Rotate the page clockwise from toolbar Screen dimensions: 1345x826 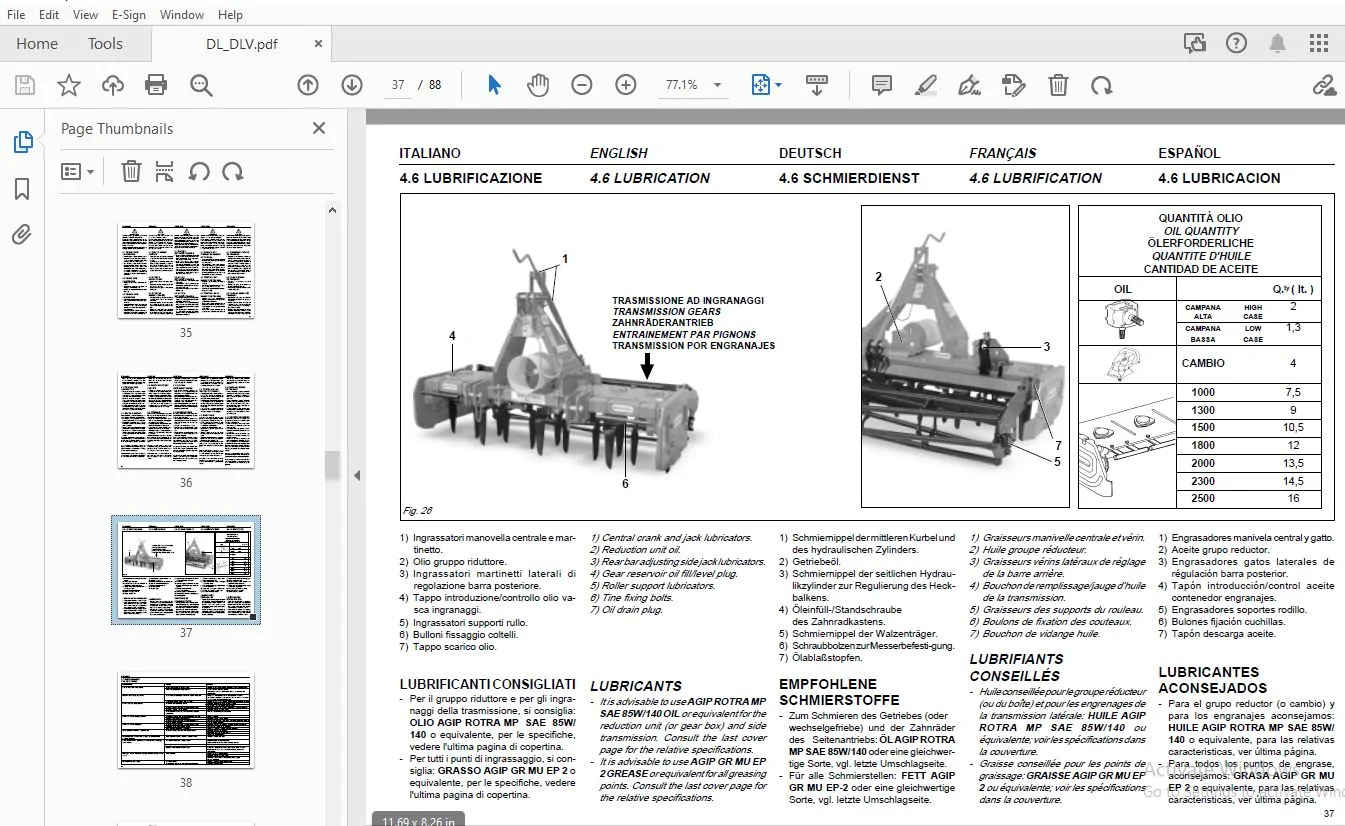(1101, 85)
